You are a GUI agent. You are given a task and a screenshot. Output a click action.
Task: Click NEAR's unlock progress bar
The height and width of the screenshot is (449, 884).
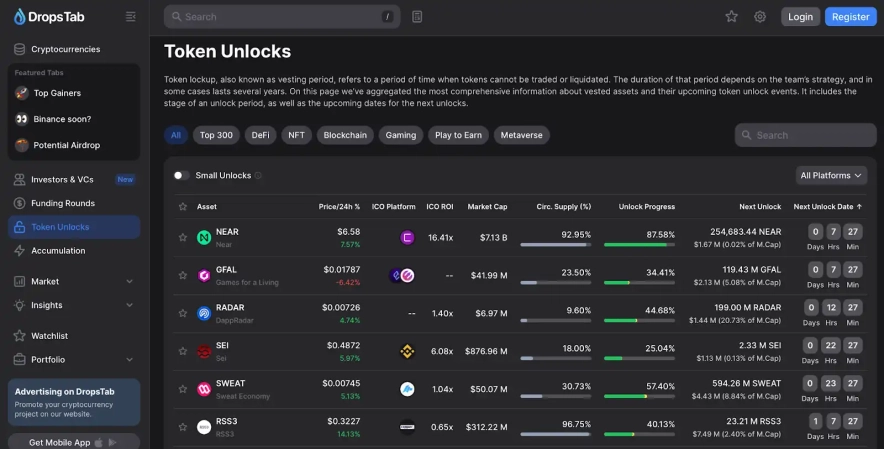point(639,244)
